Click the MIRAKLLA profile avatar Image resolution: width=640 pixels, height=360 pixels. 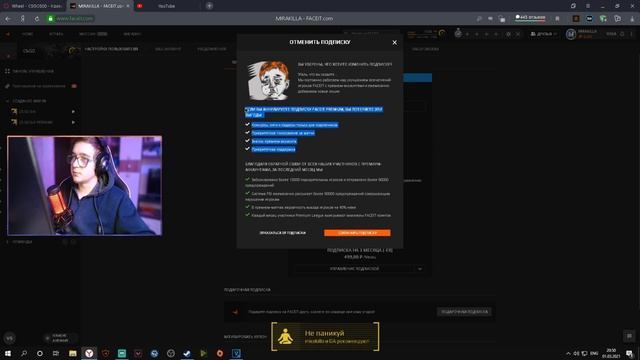coord(571,34)
